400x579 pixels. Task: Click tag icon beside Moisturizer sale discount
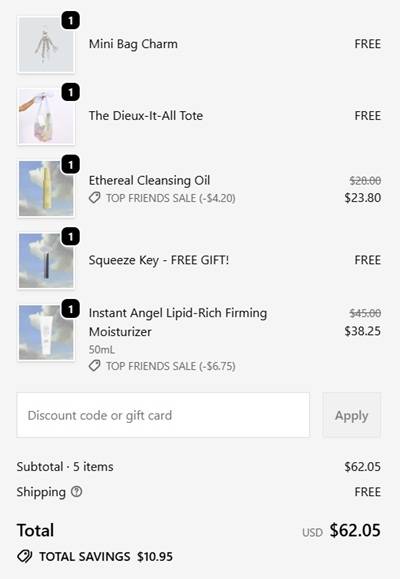[95, 366]
